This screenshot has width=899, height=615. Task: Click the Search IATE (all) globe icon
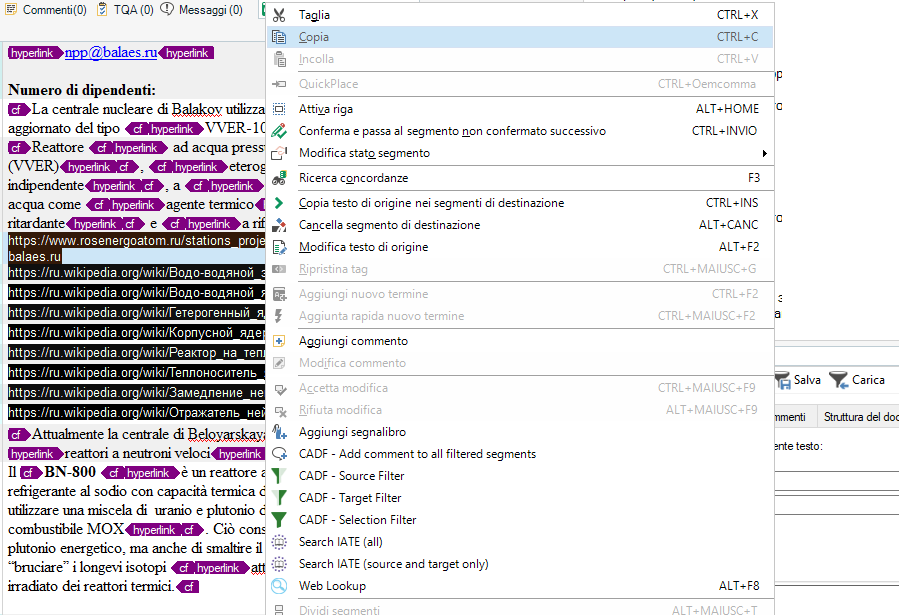(x=279, y=542)
